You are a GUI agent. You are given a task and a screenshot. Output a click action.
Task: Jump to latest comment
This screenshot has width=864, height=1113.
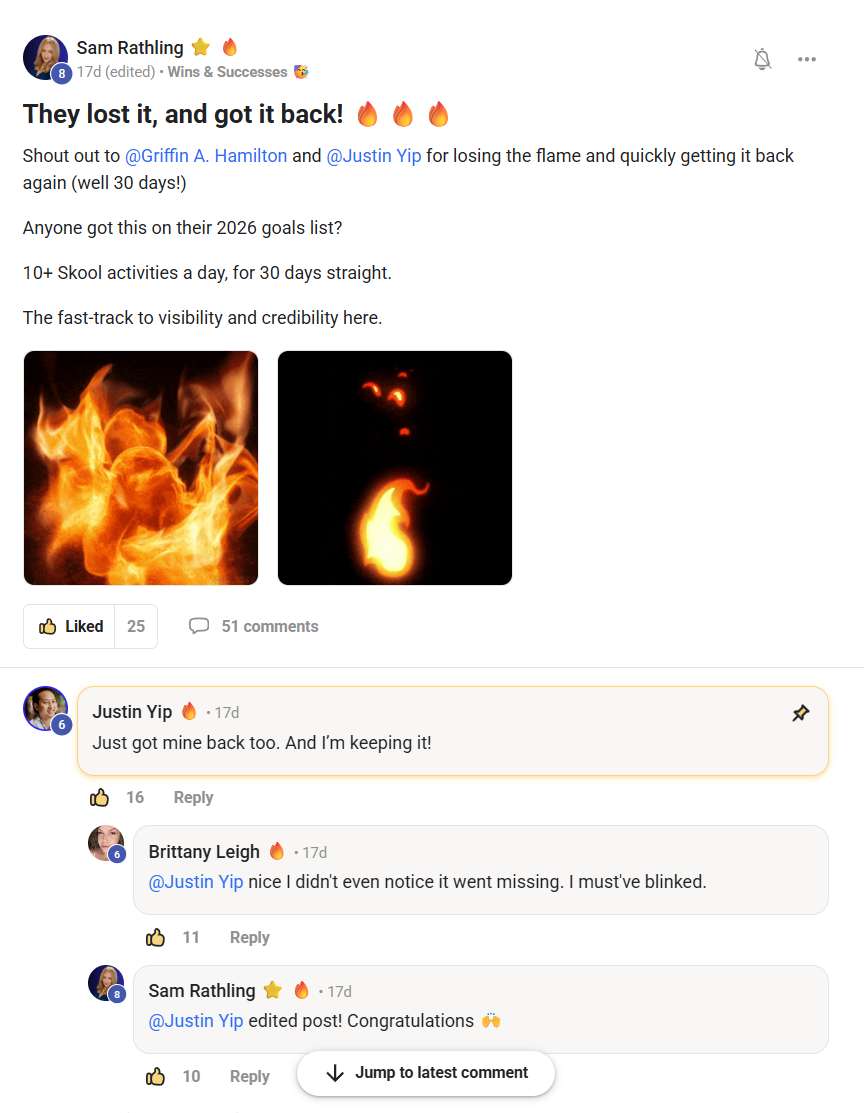coord(426,1073)
